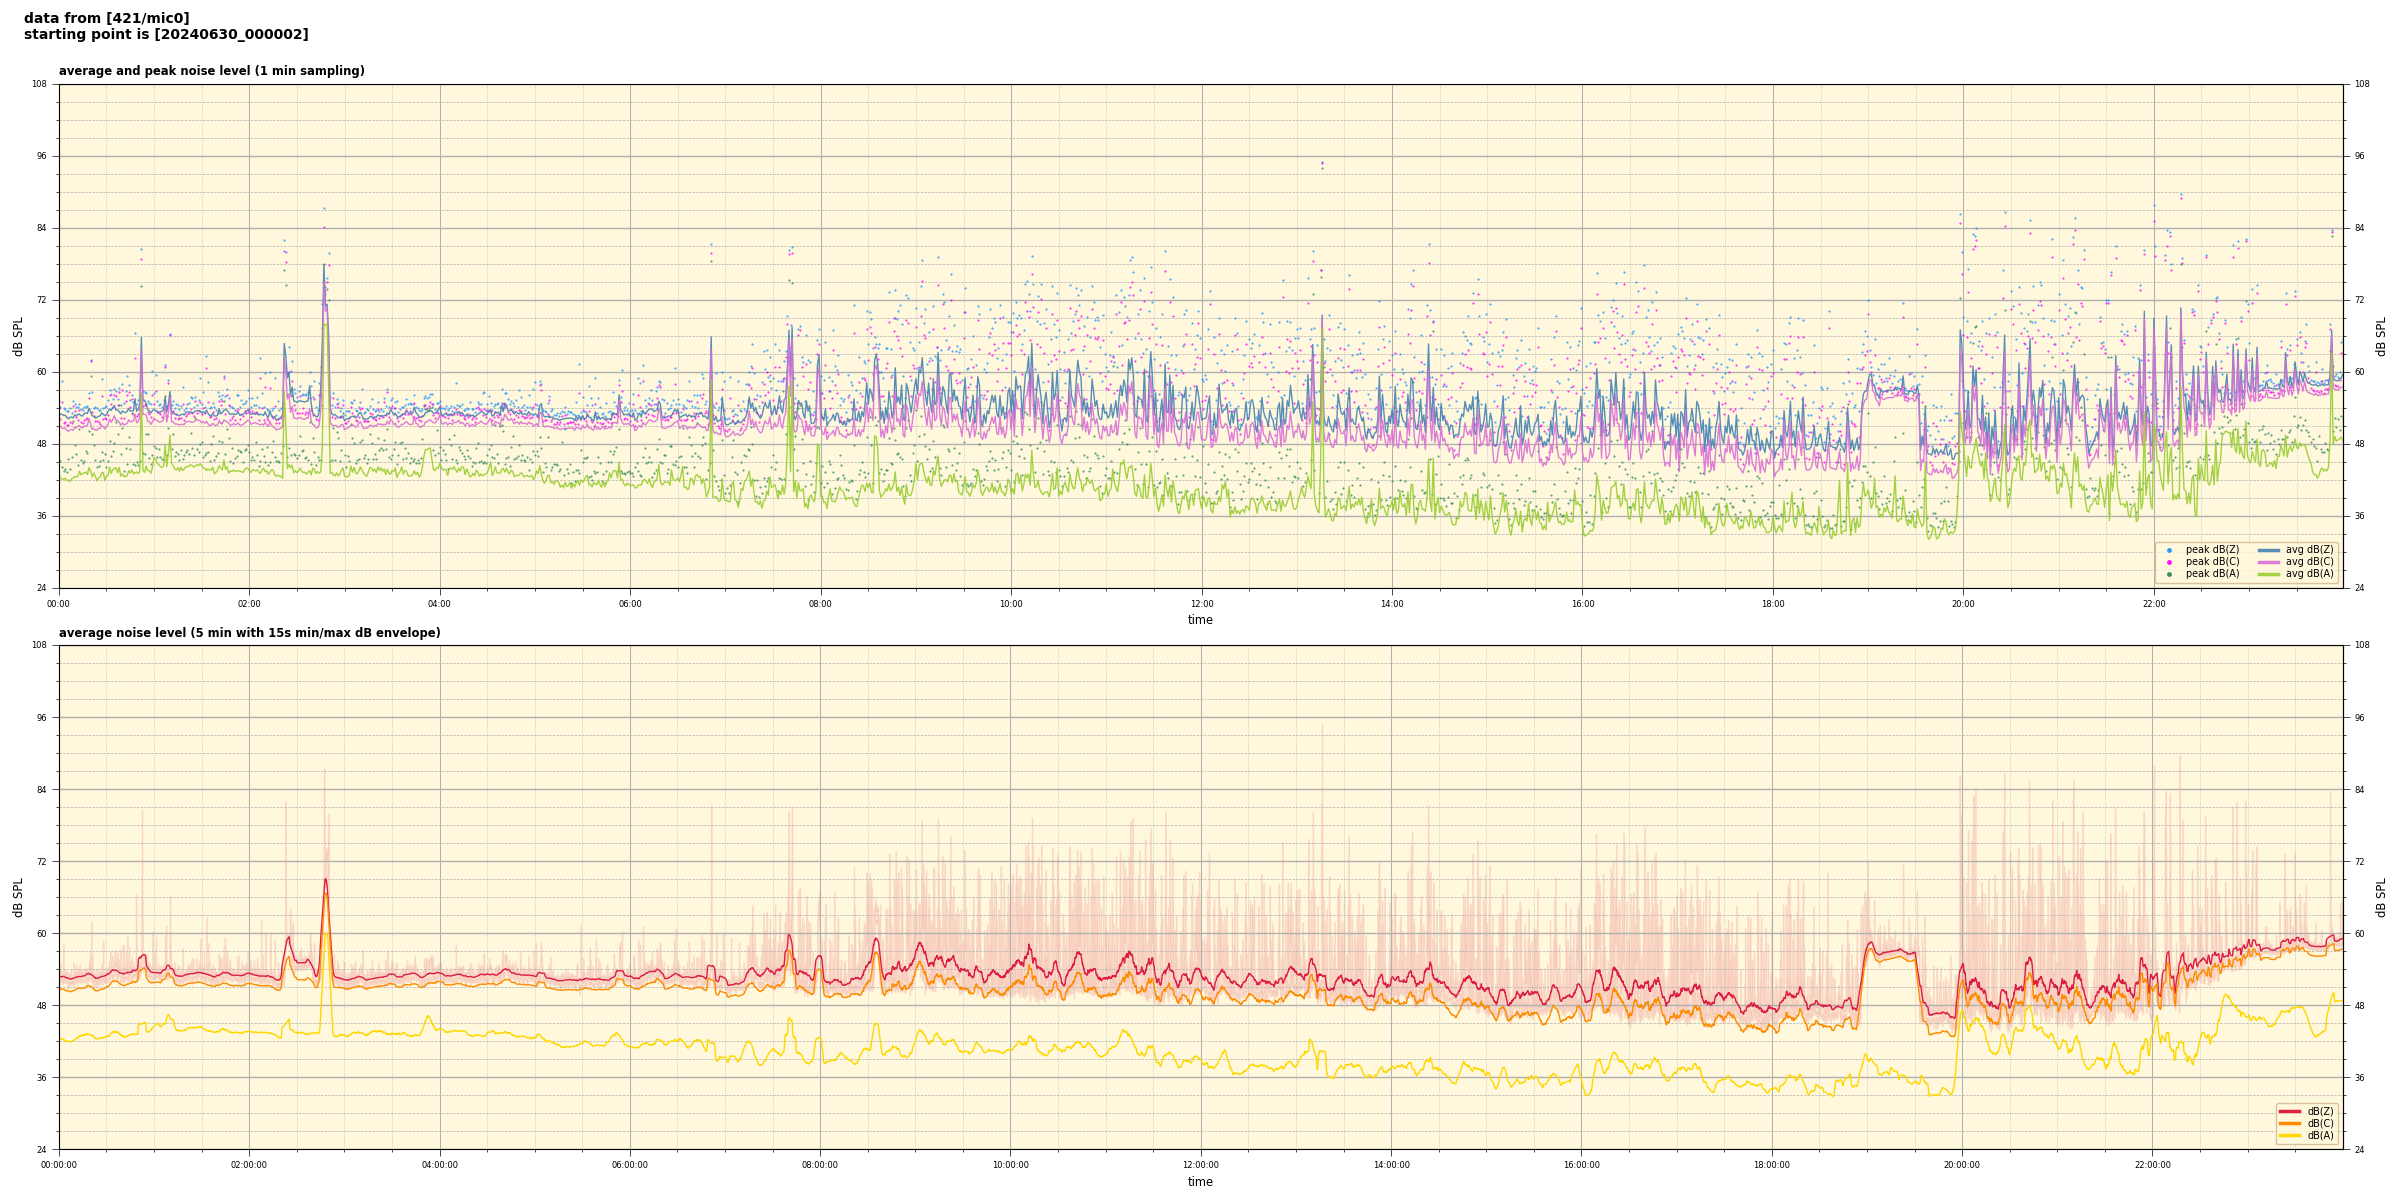
Task: Click the 'starting point is [20240630_000002]' text
Action: 166,35
